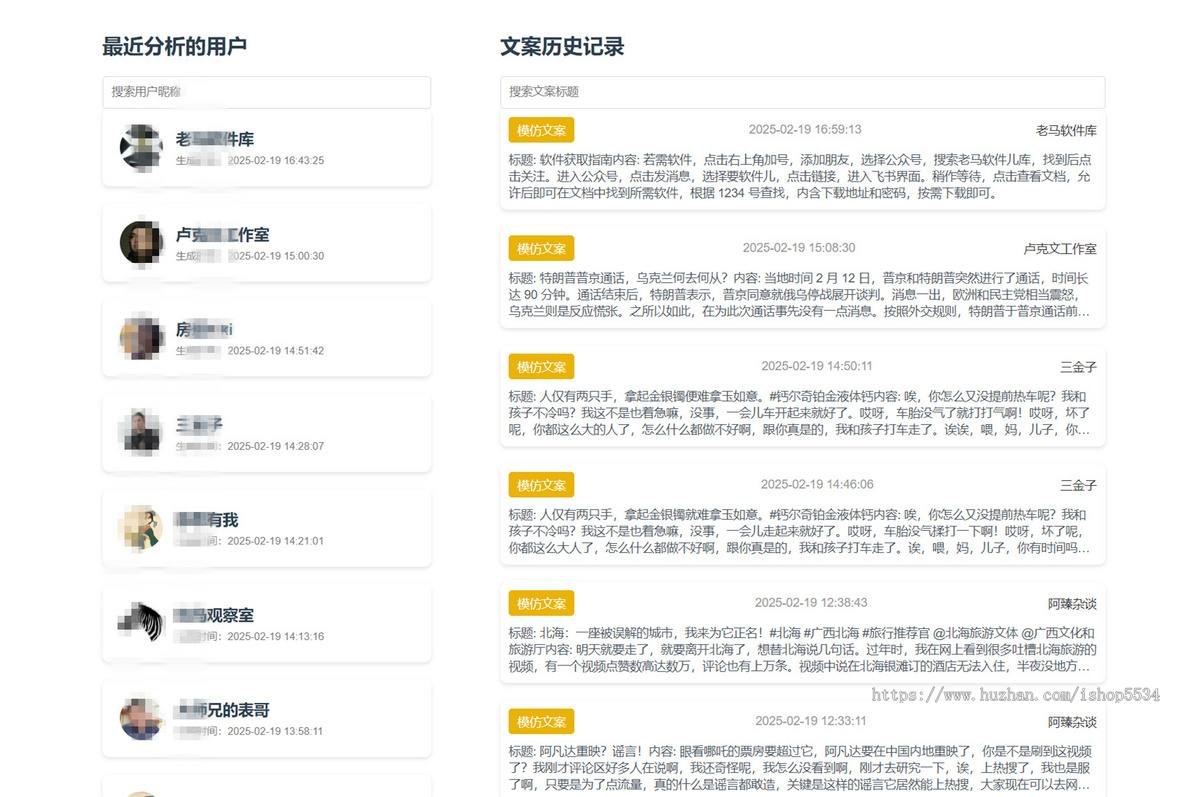This screenshot has width=1200, height=797.
Task: Open avatar of user analyzed at 14:13:16
Action: [x=141, y=623]
